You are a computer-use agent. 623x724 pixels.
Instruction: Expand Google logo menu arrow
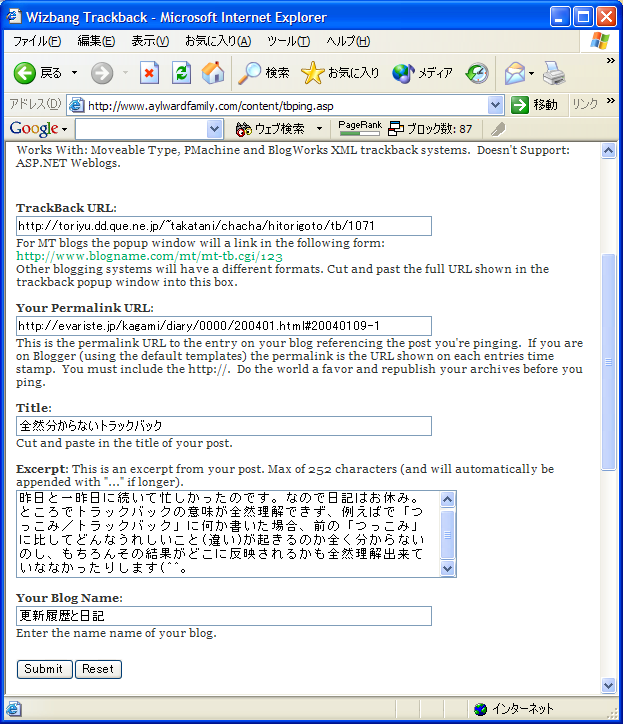point(65,129)
